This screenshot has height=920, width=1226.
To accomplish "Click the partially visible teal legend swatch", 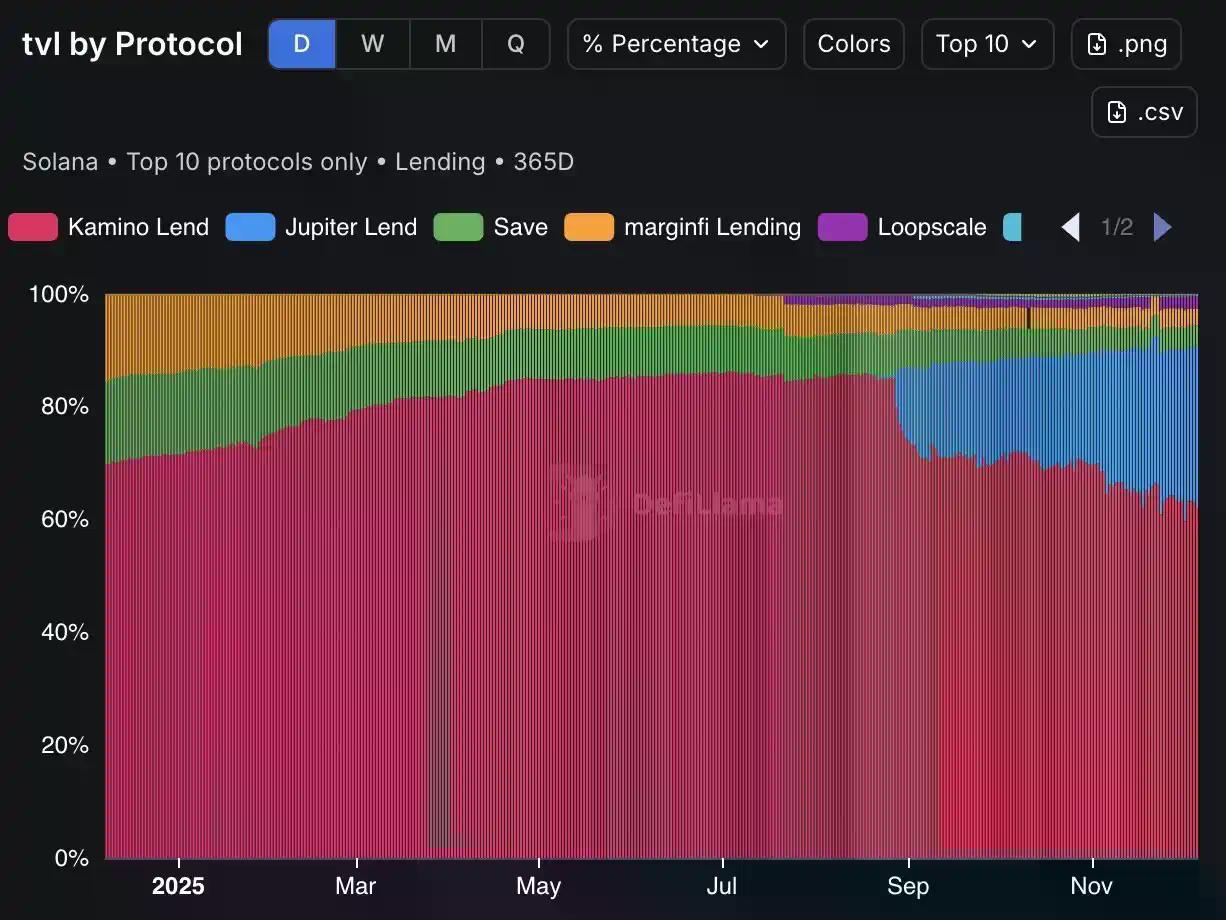I will coord(1012,227).
